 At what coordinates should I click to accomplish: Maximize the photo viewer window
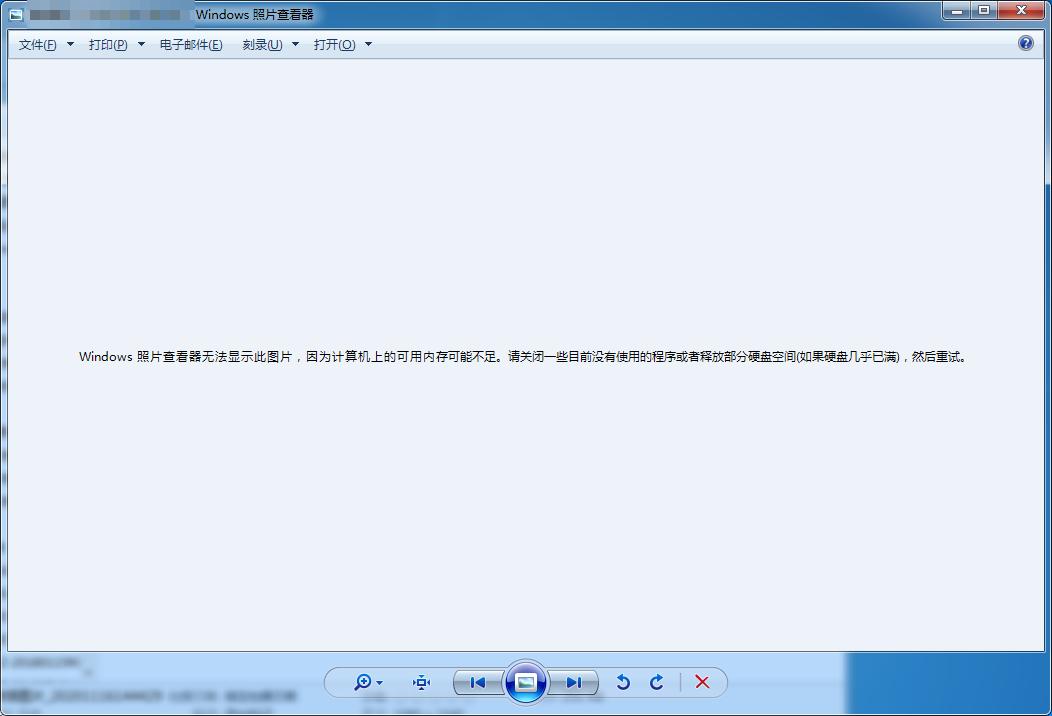pyautogui.click(x=984, y=10)
